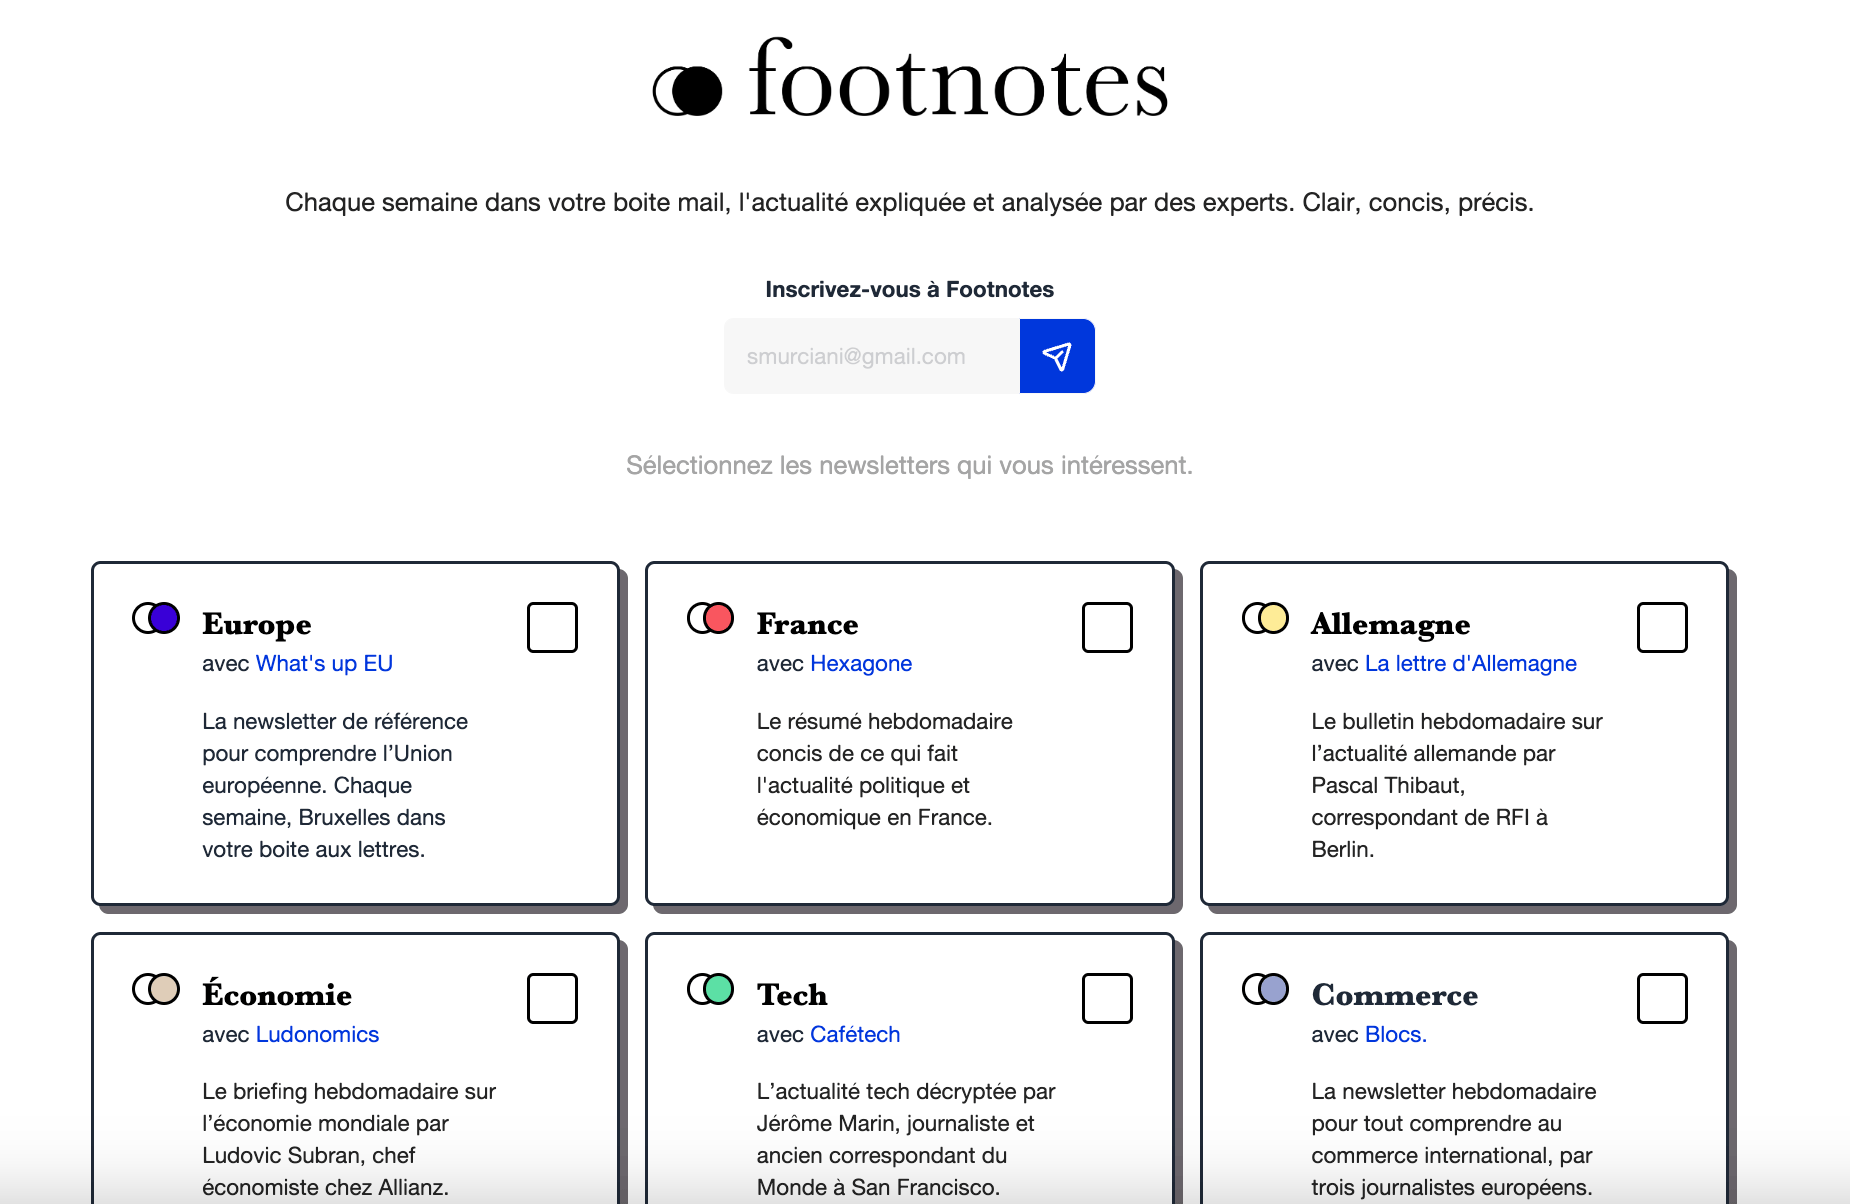
Task: Click Économie description 'Le briefing hebdomadaire'
Action: click(349, 1139)
